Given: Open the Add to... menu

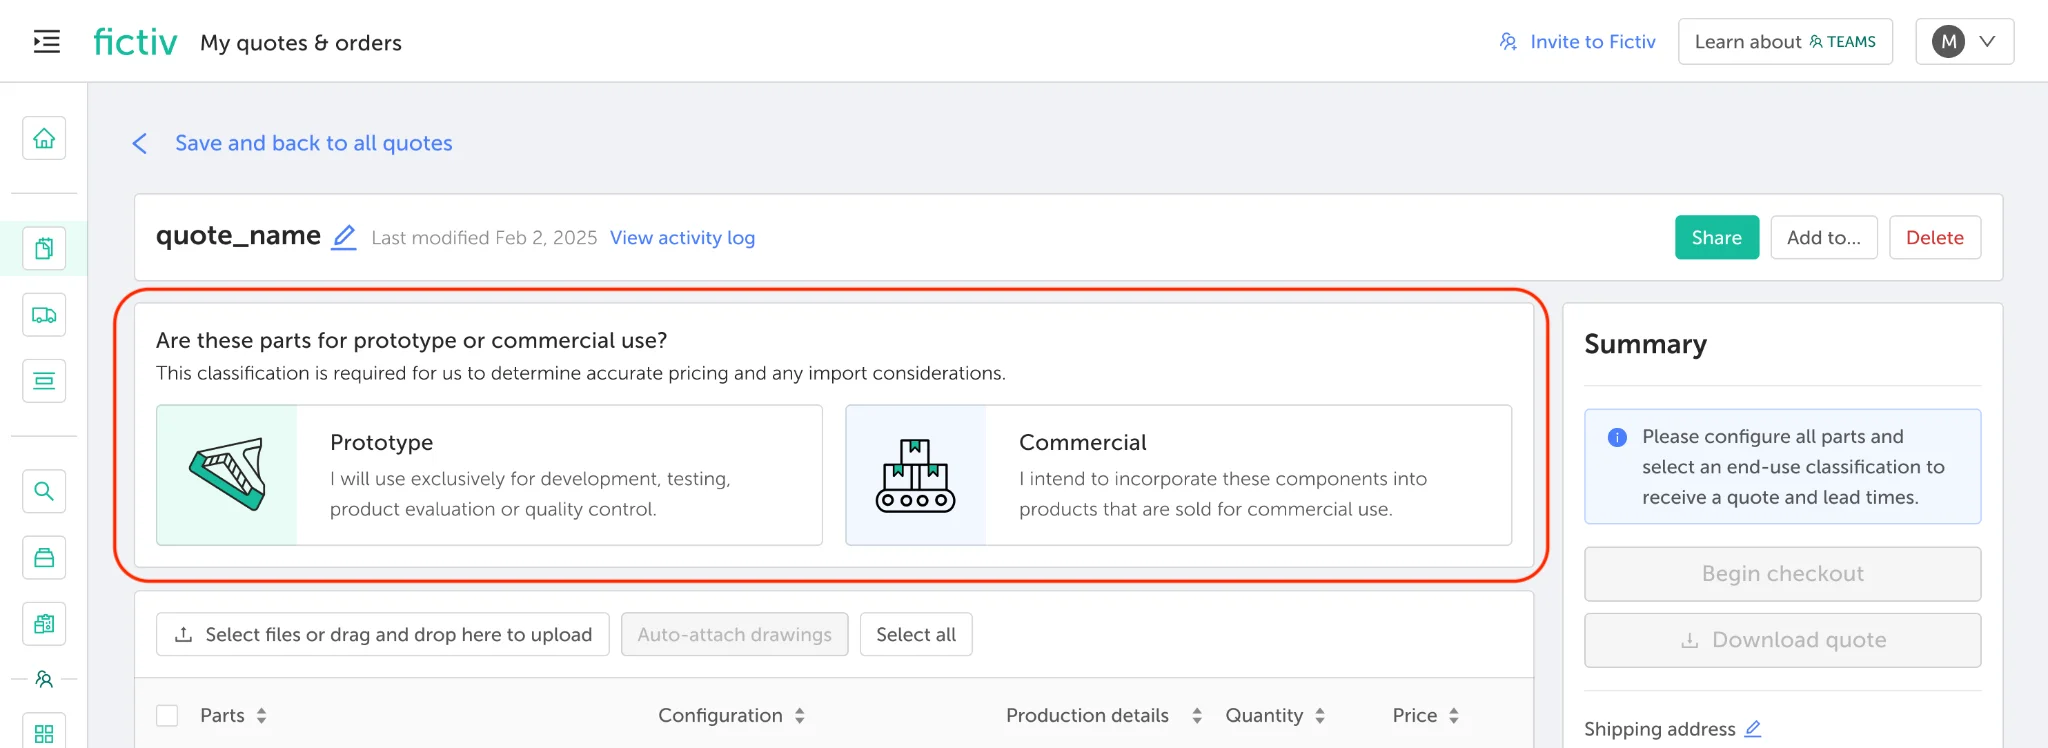Looking at the screenshot, I should [1824, 237].
